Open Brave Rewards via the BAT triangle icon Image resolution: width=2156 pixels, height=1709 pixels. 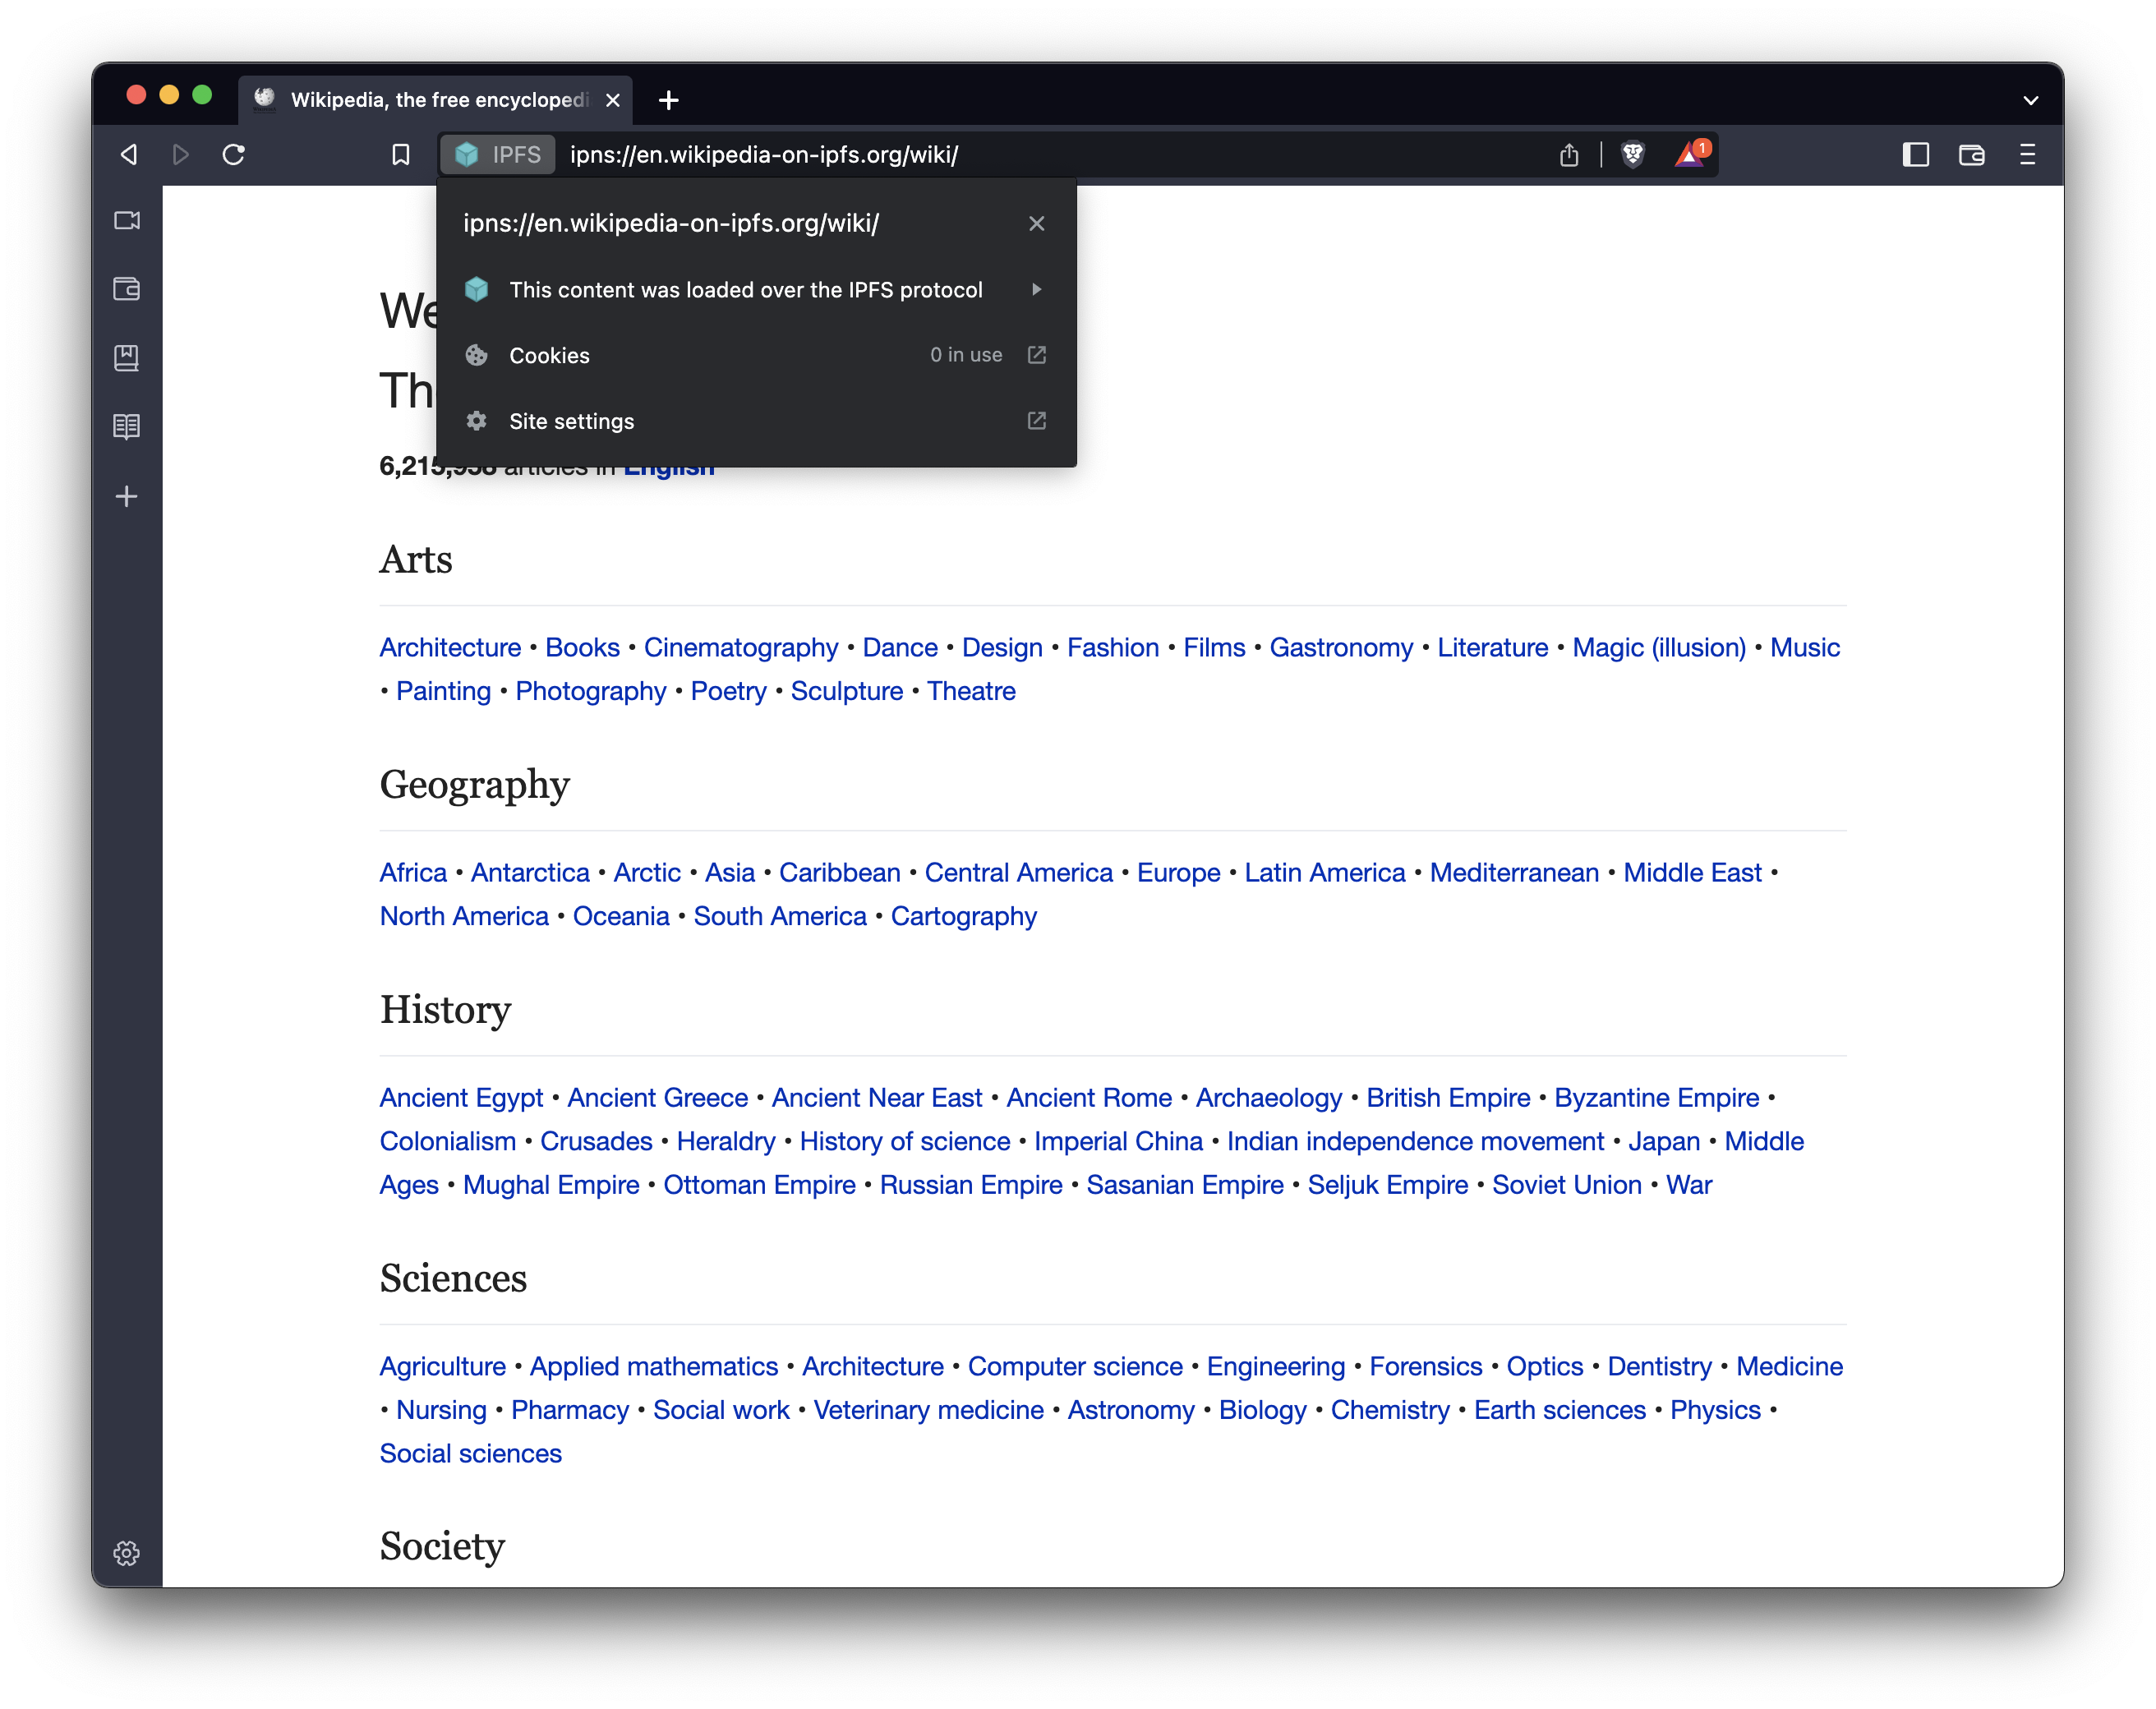(1689, 154)
